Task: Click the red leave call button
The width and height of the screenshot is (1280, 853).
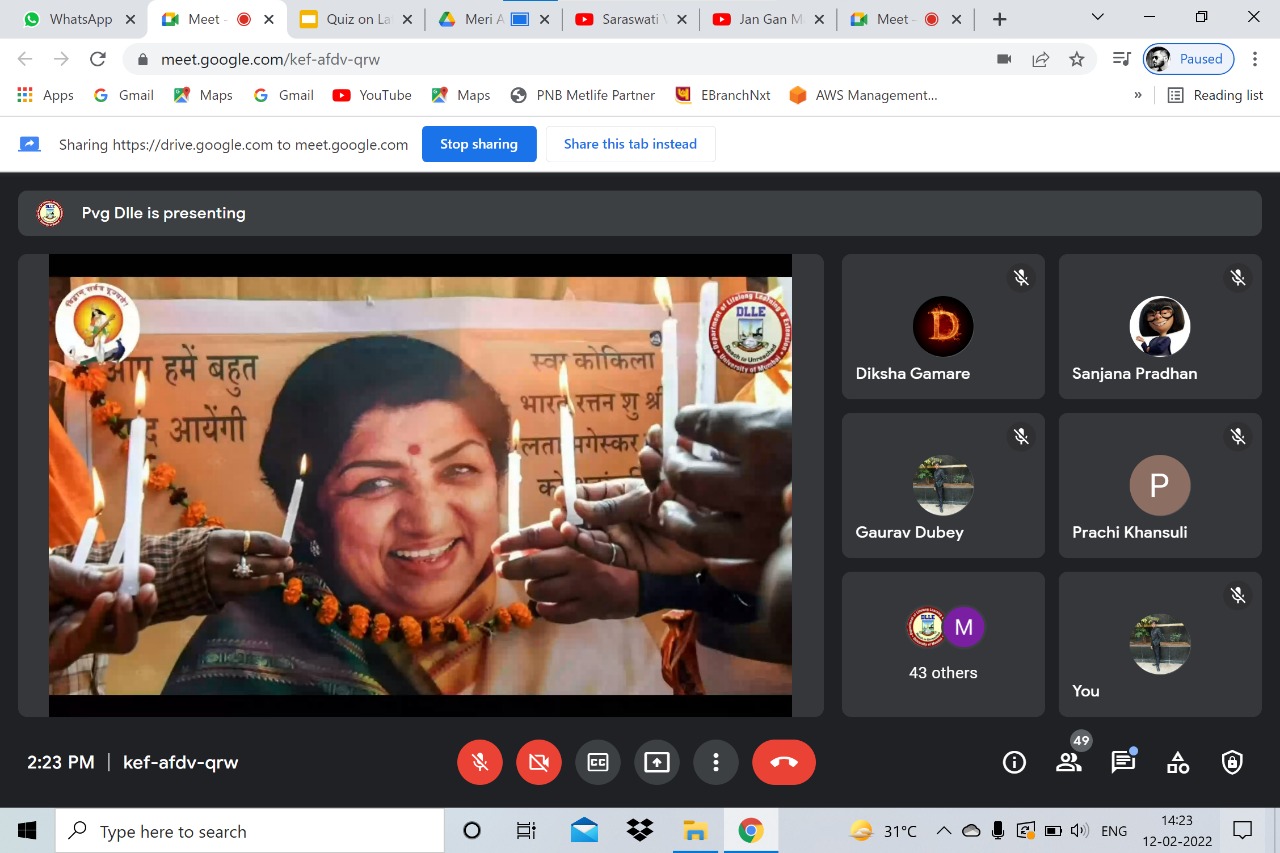Action: (783, 762)
